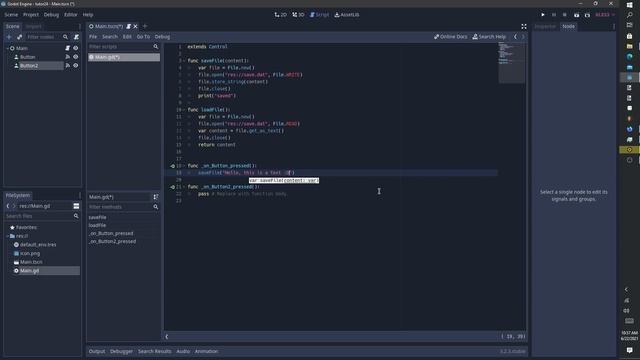Attach a script using the Scene dock script icon

click(76, 37)
